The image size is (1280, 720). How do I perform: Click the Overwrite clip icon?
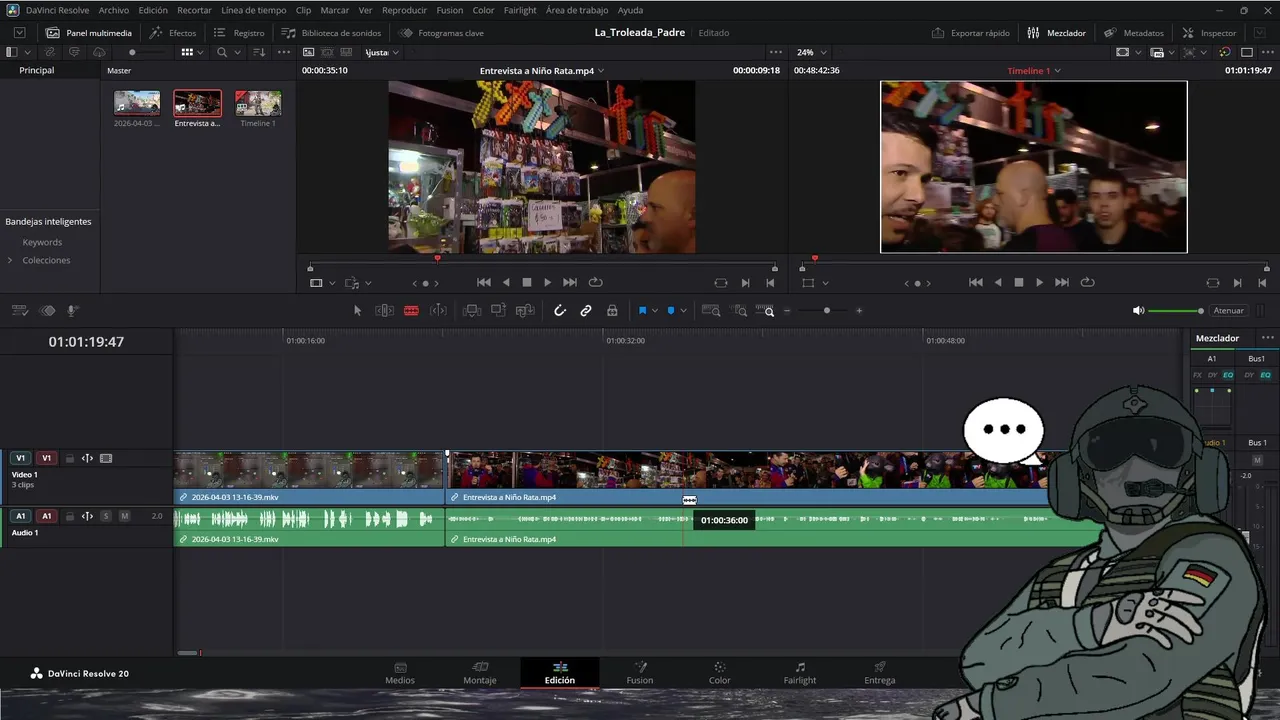[x=498, y=311]
